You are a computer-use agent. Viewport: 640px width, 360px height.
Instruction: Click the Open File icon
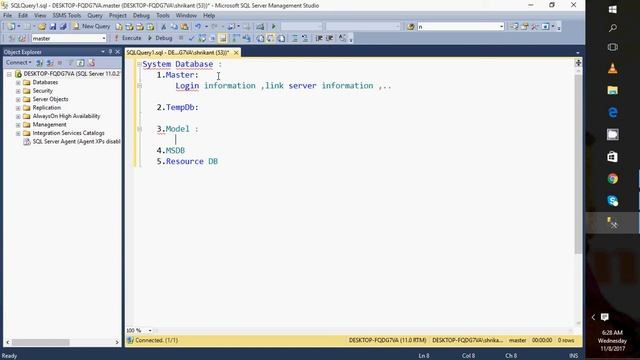pyautogui.click(x=42, y=27)
